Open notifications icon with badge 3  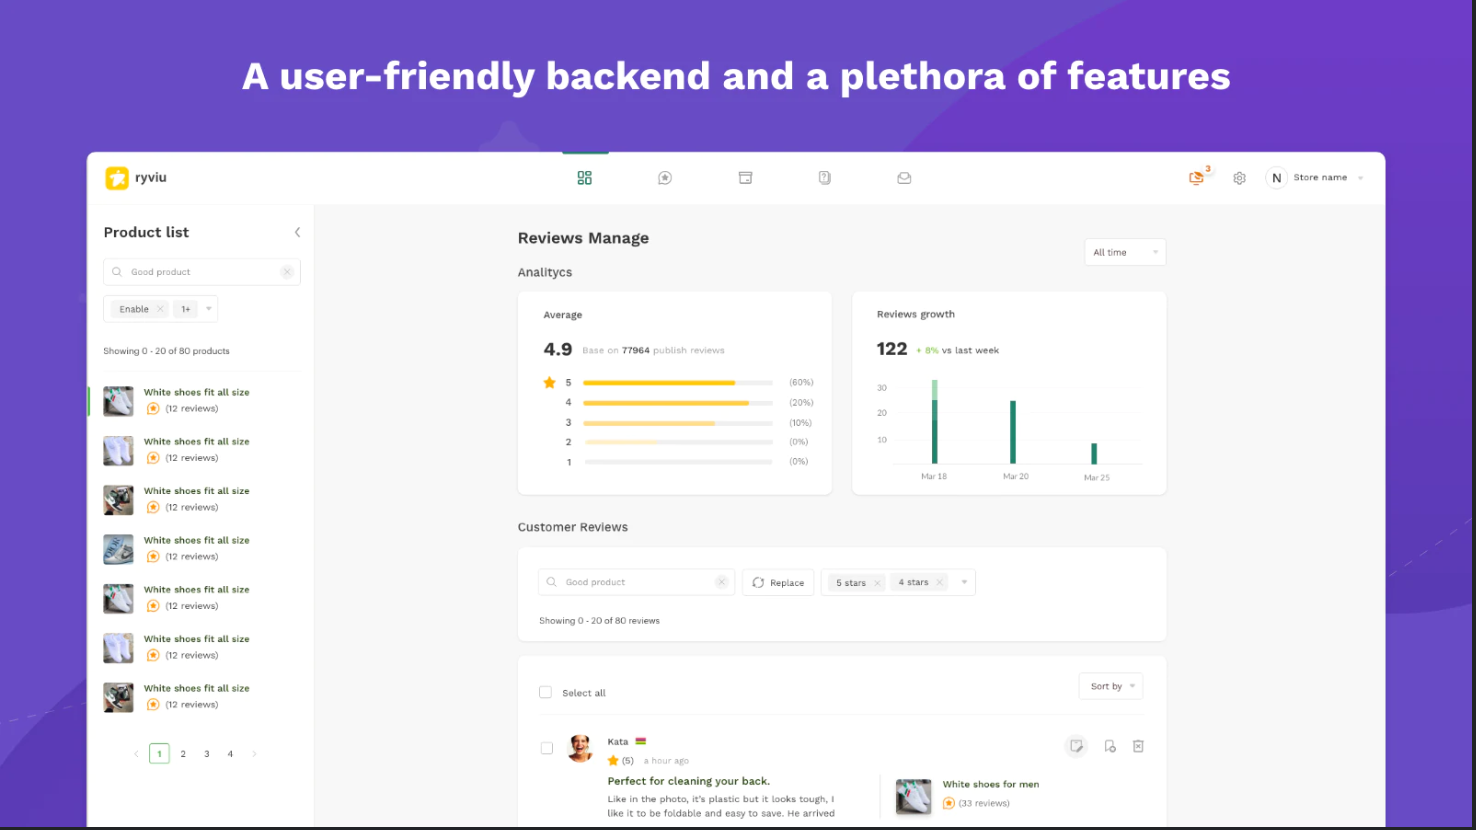(1197, 177)
